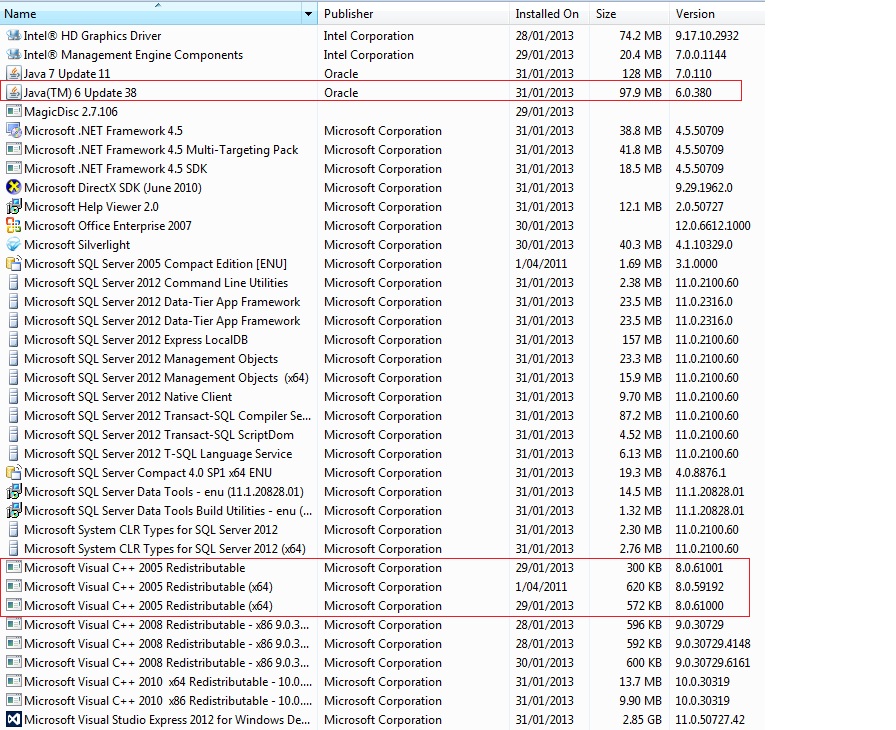Click the version 9.29.1962.0 cell
Screen dimensions: 896x730
(x=704, y=187)
